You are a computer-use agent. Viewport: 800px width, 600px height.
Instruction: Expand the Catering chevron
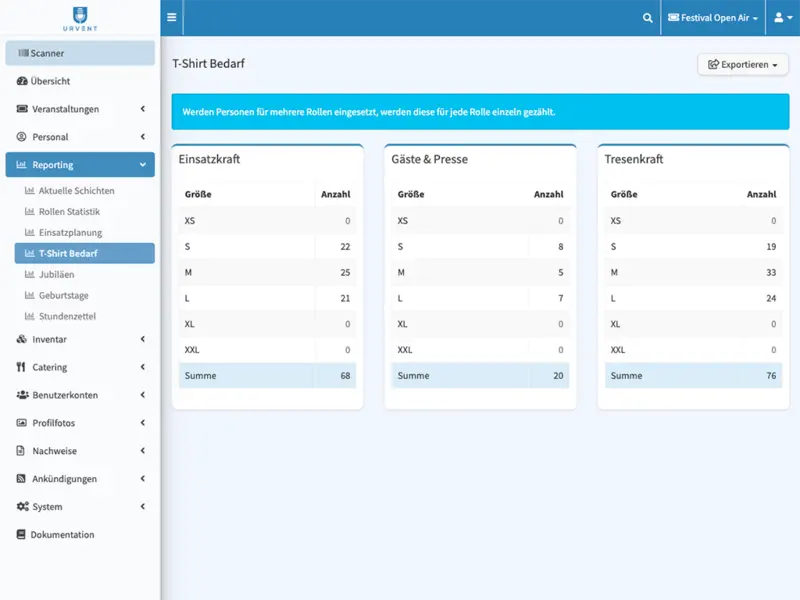click(143, 367)
